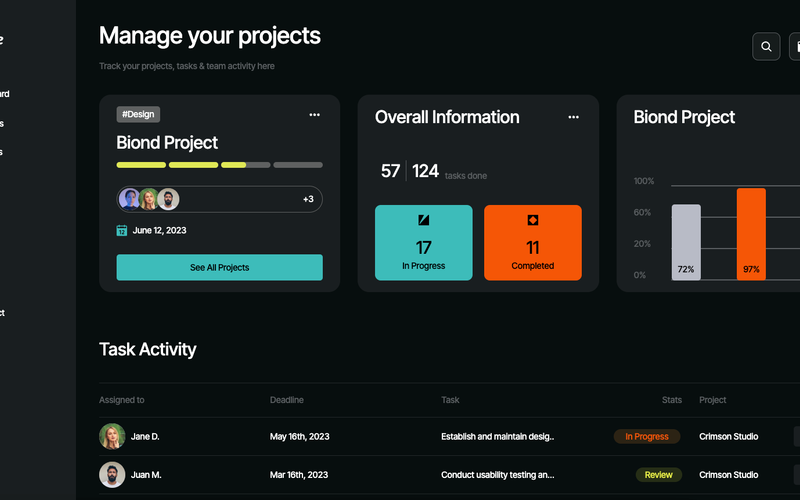This screenshot has height=500, width=800.
Task: Click the Biond Project progress bar
Action: [x=219, y=165]
